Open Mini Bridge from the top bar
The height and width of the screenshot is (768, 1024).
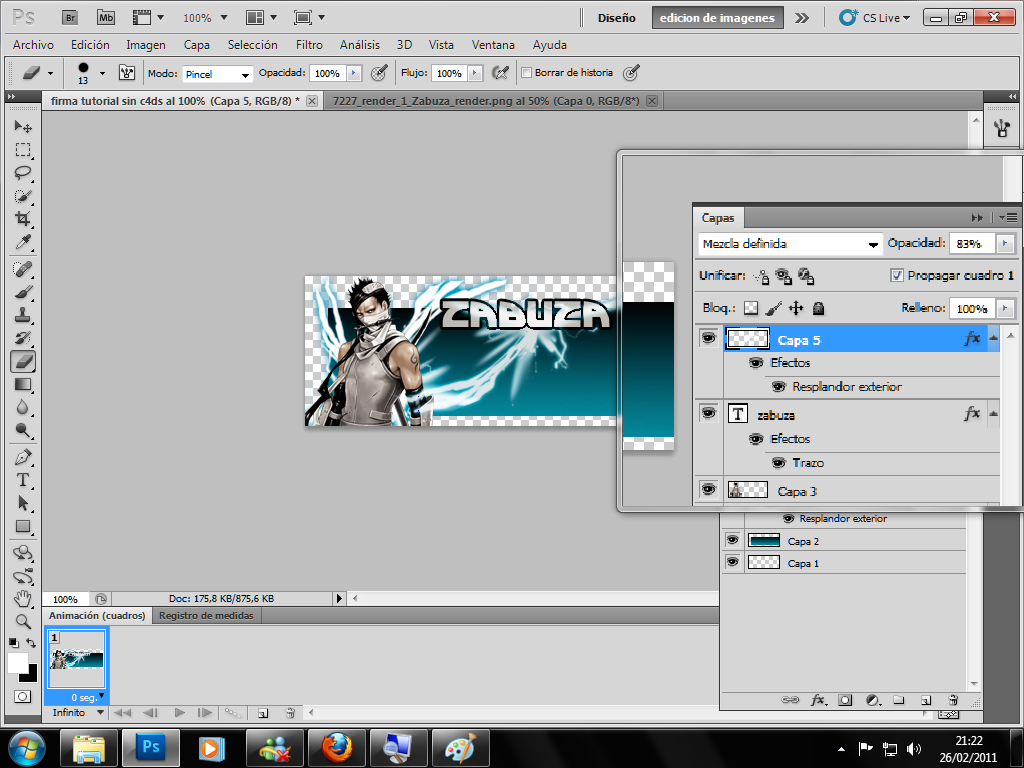click(x=106, y=18)
